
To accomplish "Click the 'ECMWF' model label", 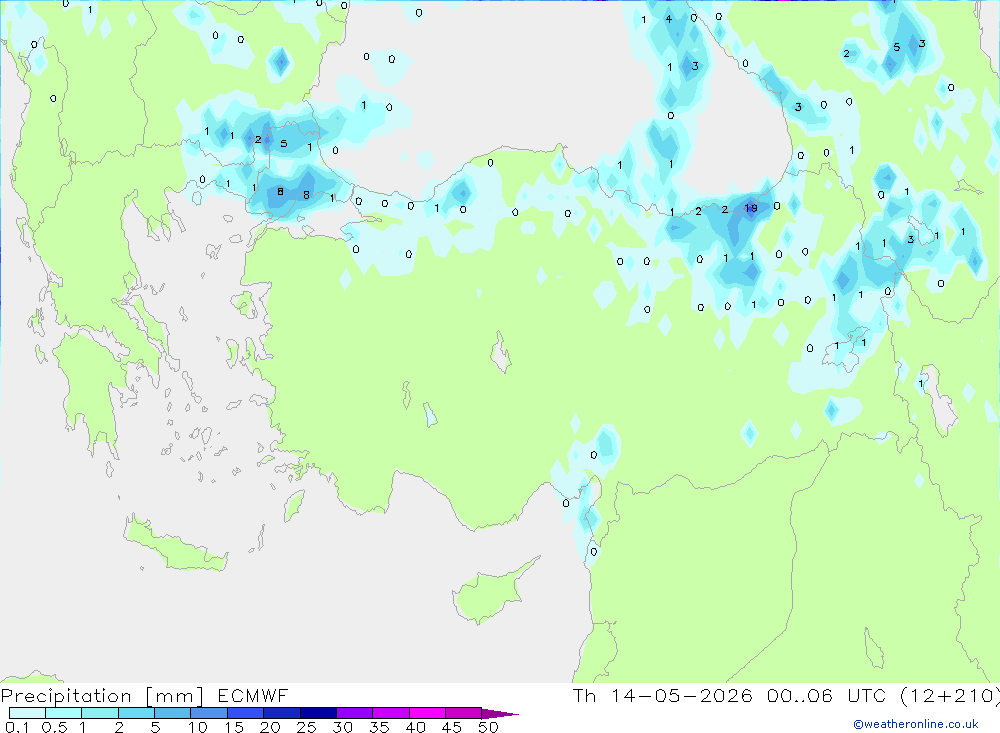I will point(253,695).
